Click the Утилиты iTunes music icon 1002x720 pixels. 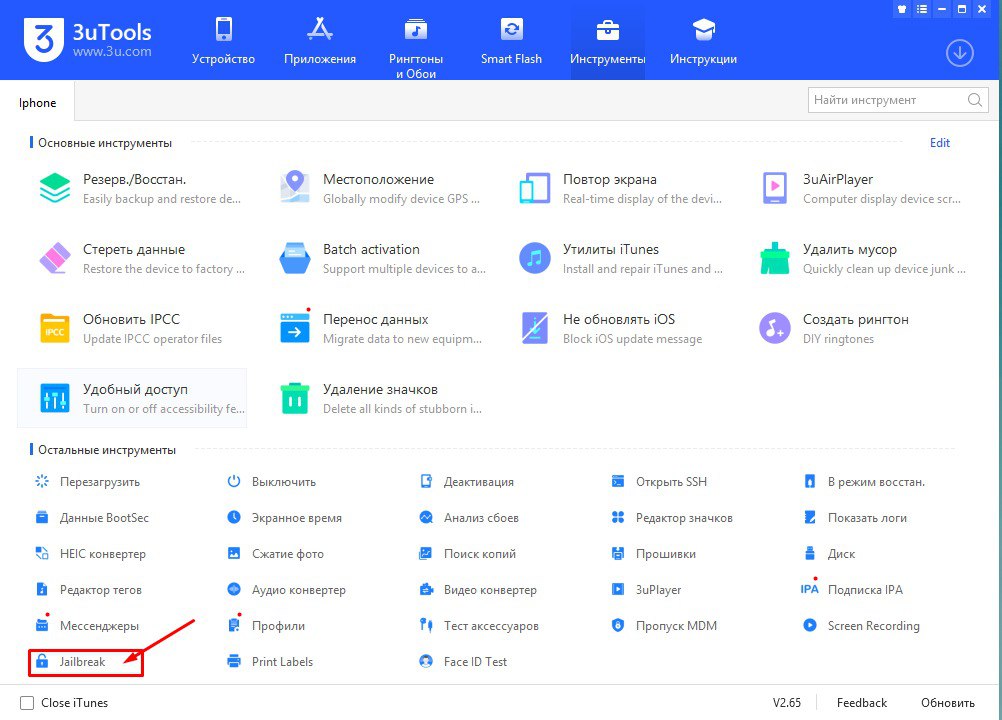(x=535, y=258)
